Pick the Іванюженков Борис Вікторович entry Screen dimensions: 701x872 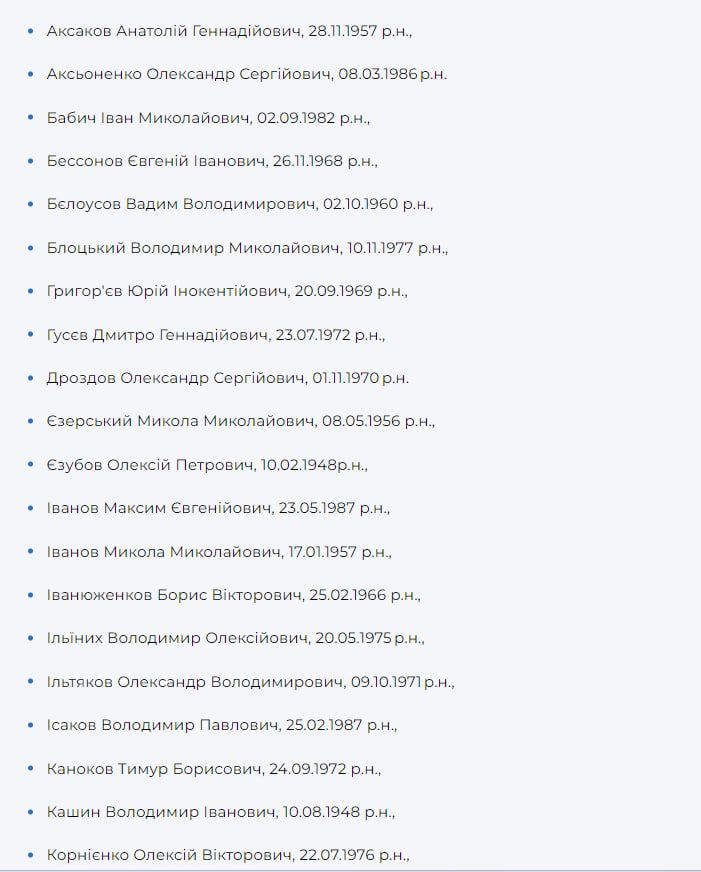tap(233, 595)
